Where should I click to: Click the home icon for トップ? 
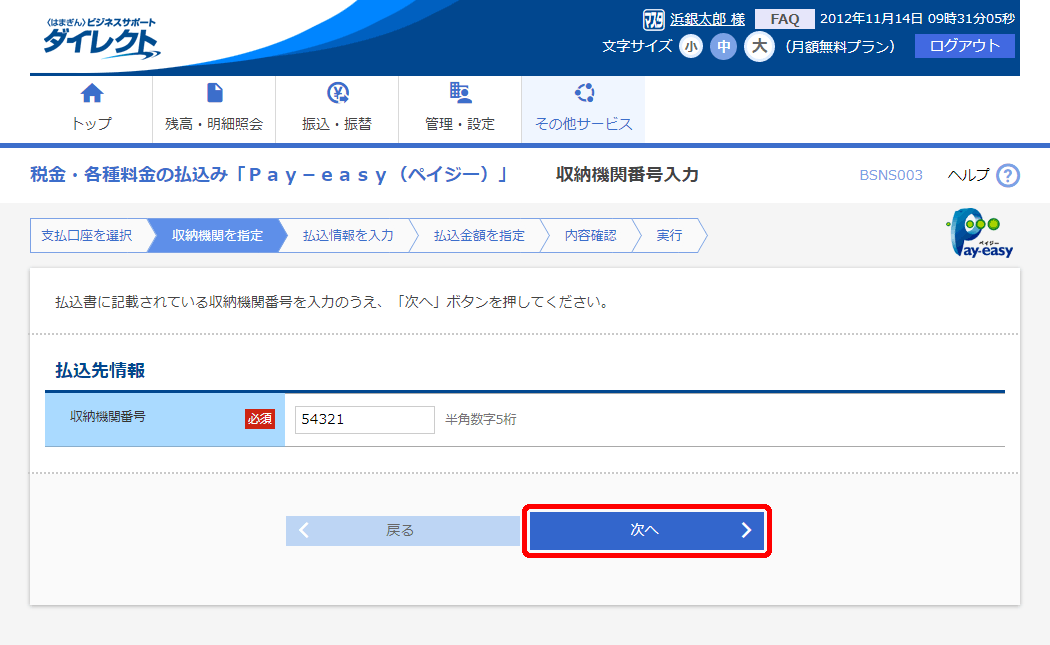[x=91, y=94]
